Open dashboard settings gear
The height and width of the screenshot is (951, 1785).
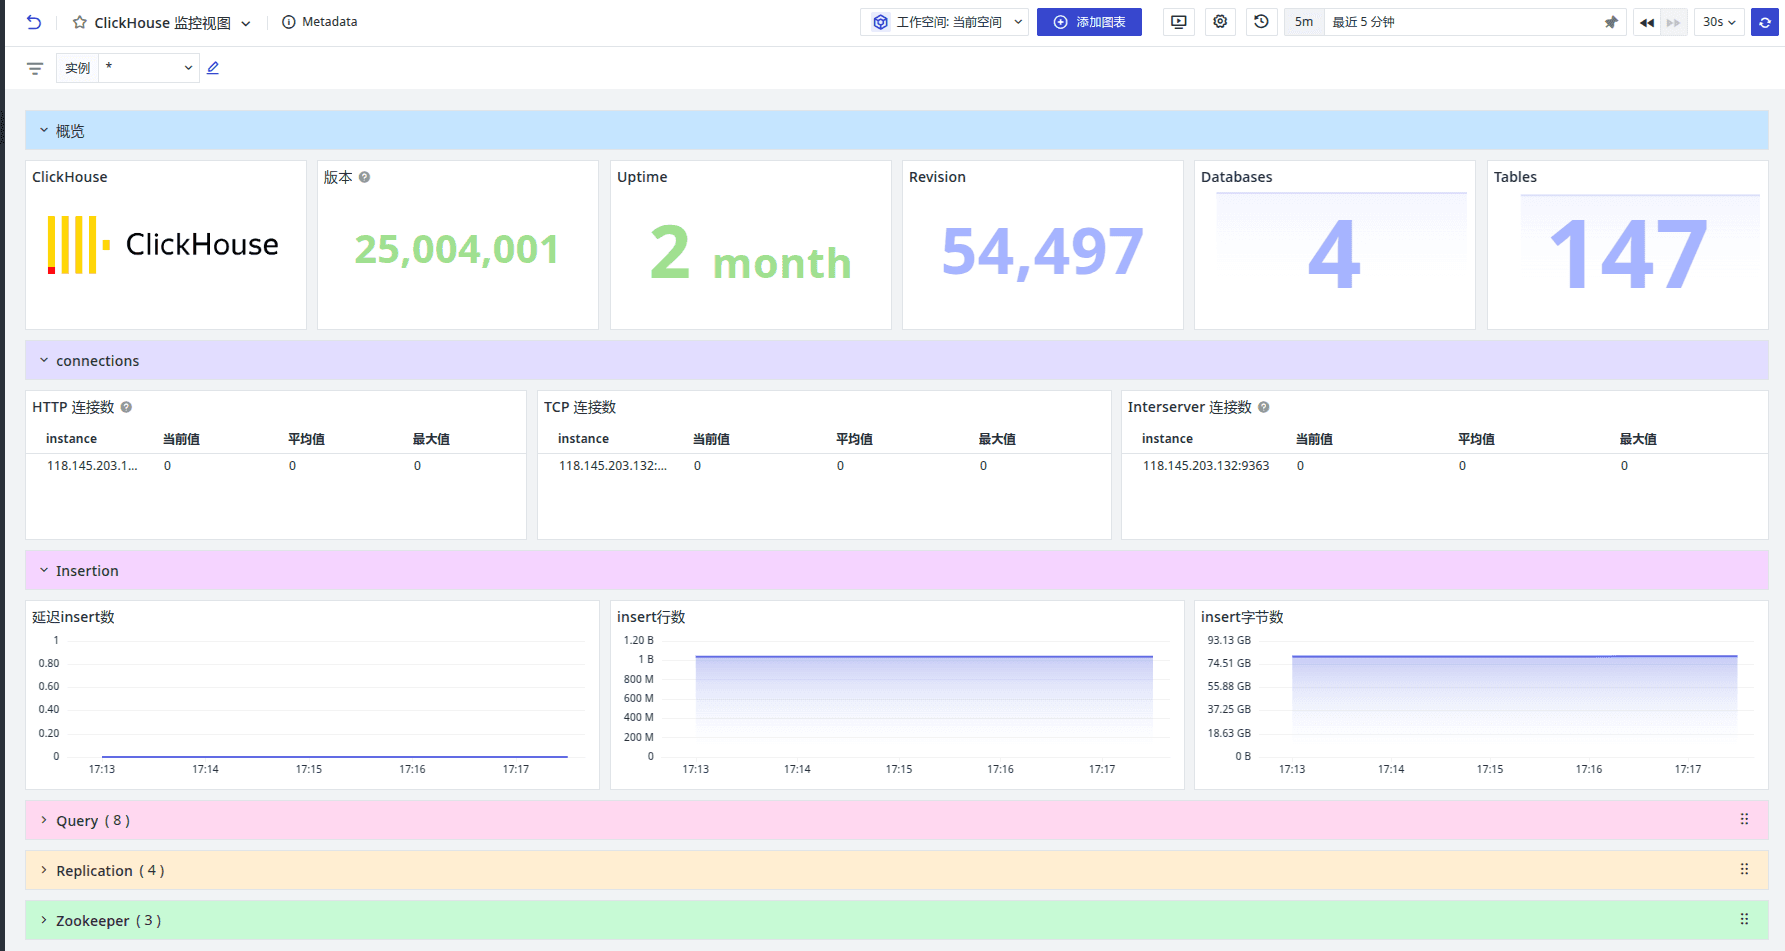pos(1220,22)
